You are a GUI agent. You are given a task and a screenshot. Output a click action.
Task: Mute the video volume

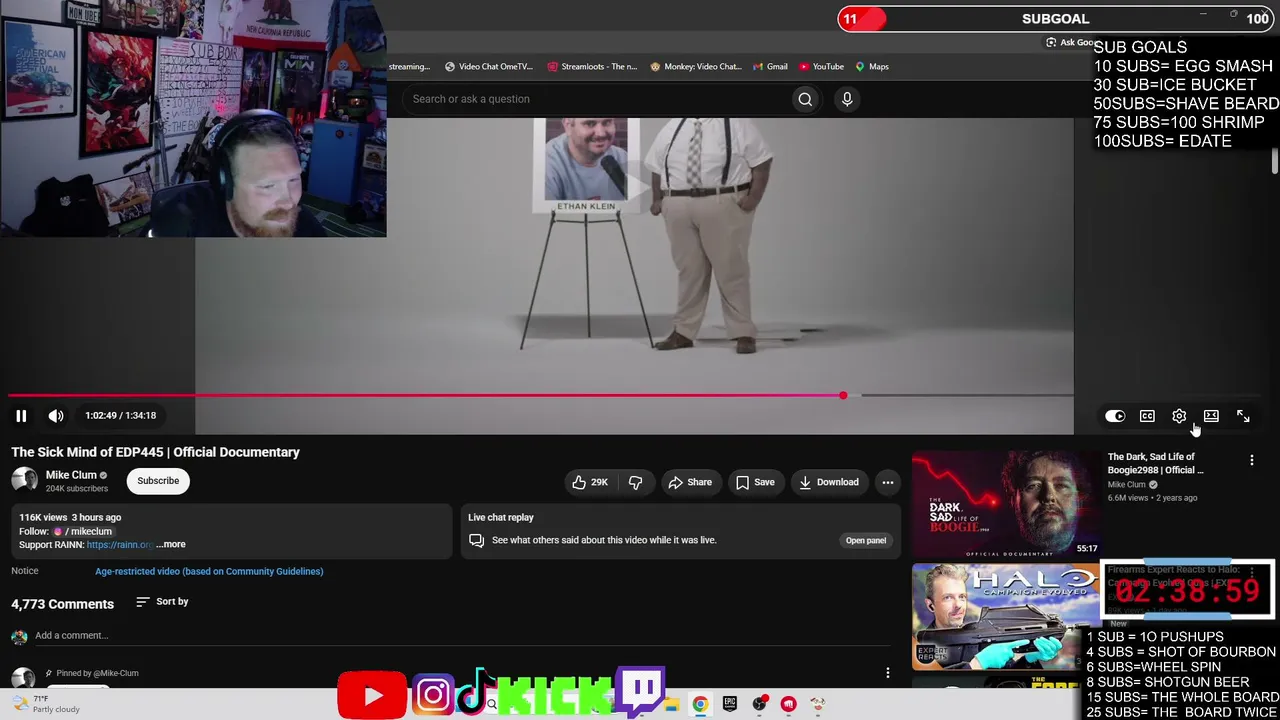tap(56, 416)
